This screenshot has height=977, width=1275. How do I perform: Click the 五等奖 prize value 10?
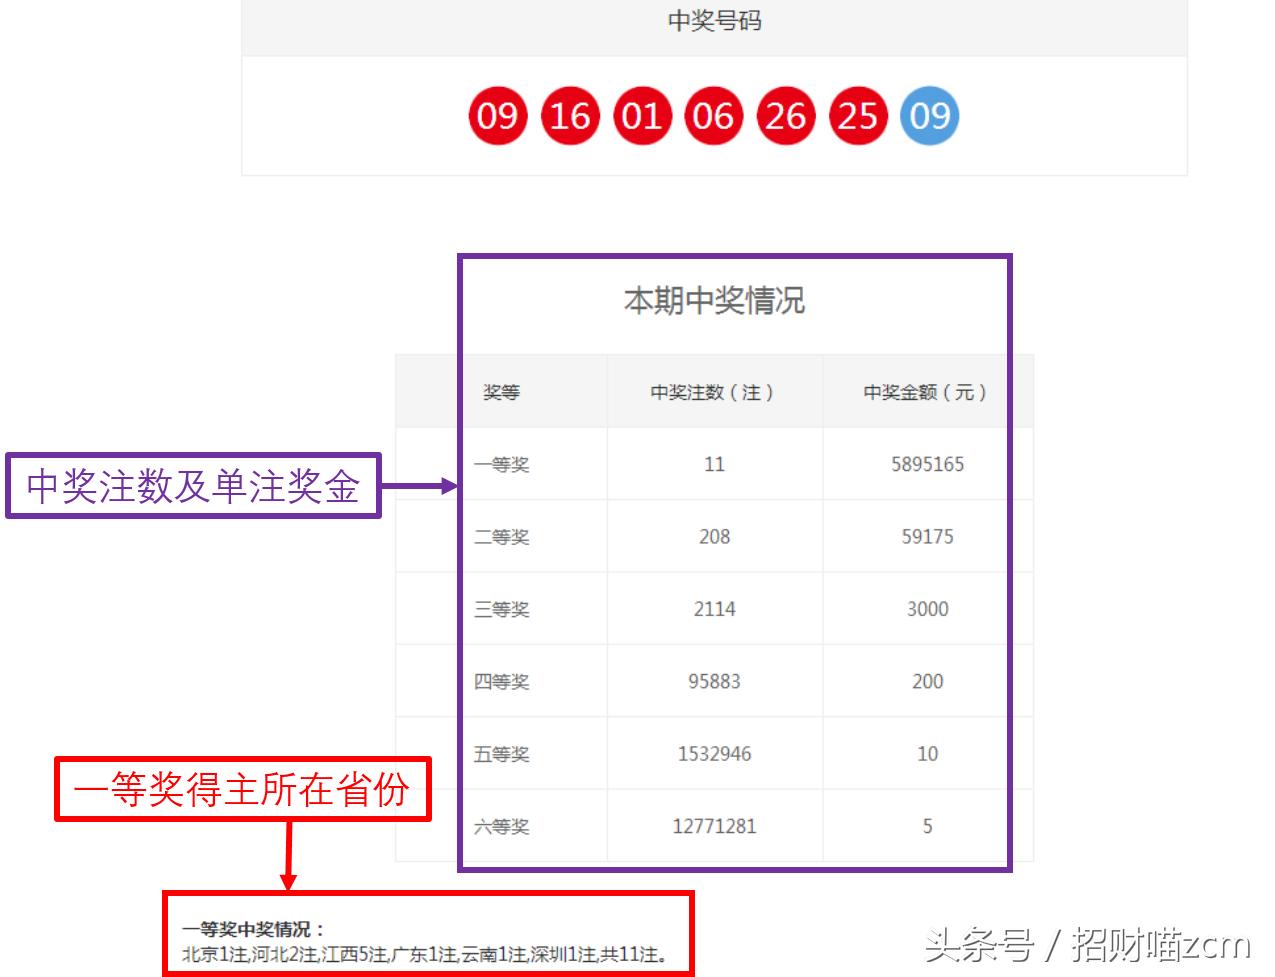pyautogui.click(x=926, y=753)
